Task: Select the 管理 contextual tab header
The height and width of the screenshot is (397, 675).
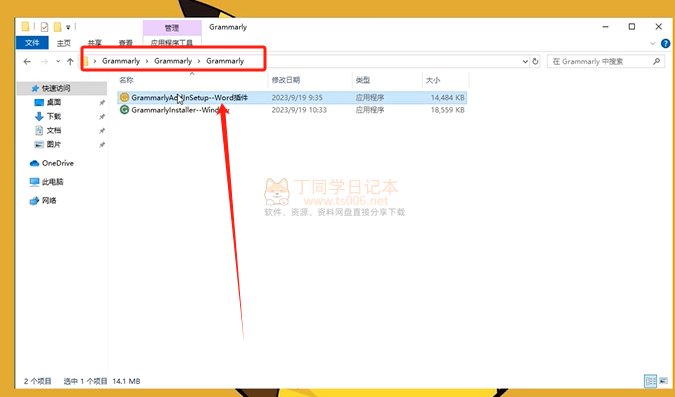Action: click(x=172, y=28)
